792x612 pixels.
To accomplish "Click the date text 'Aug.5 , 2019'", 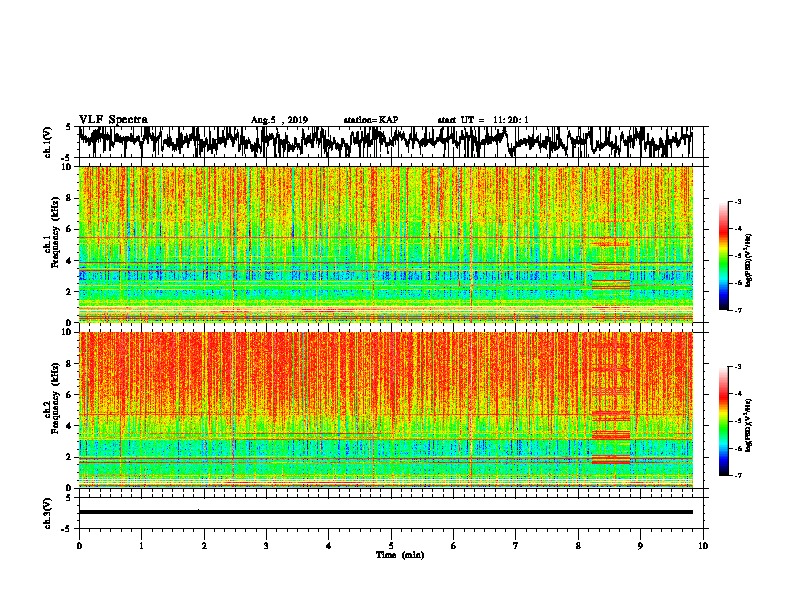I will pos(279,120).
